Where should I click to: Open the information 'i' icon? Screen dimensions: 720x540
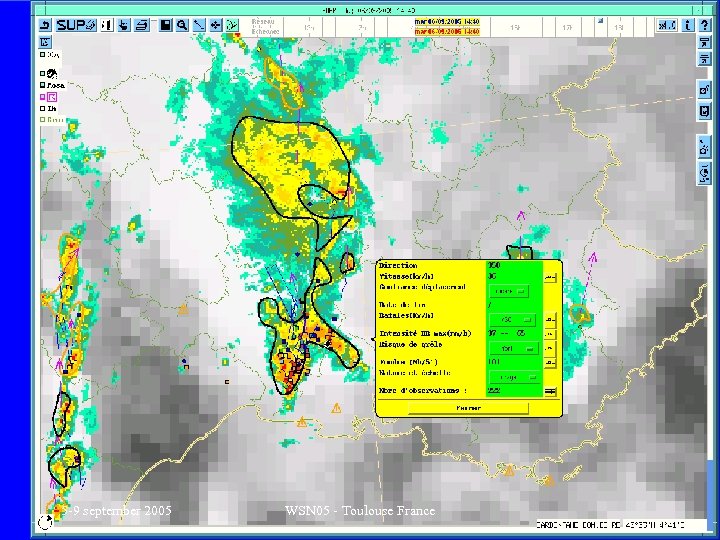pyautogui.click(x=687, y=25)
